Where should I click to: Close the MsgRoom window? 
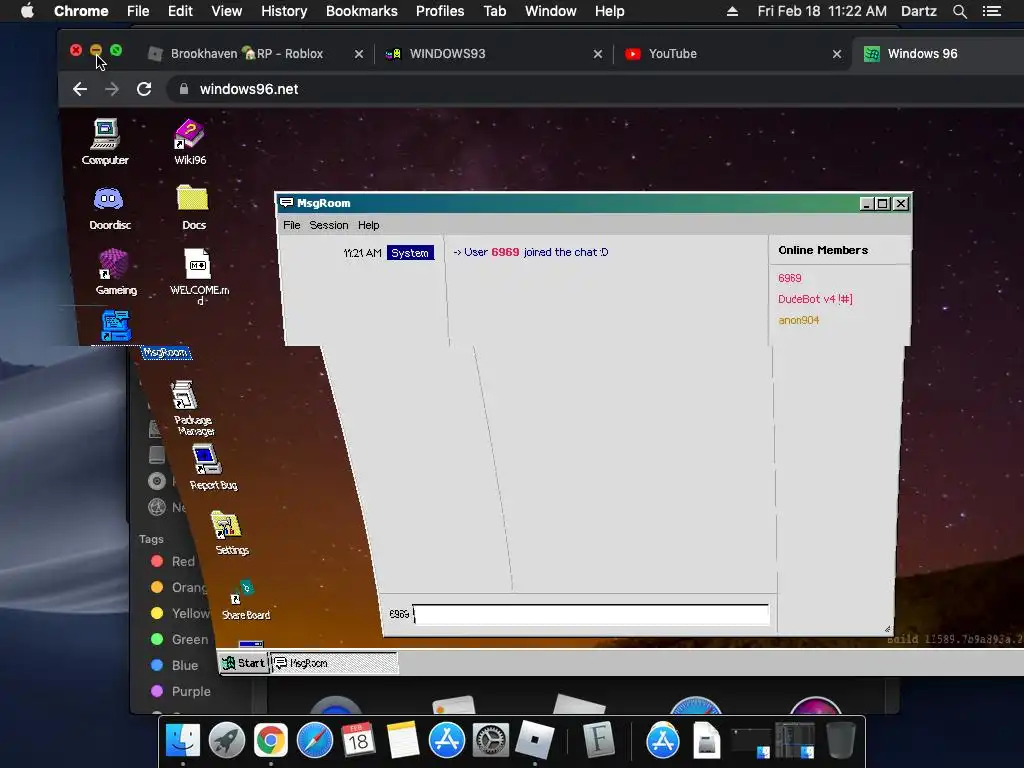point(901,204)
